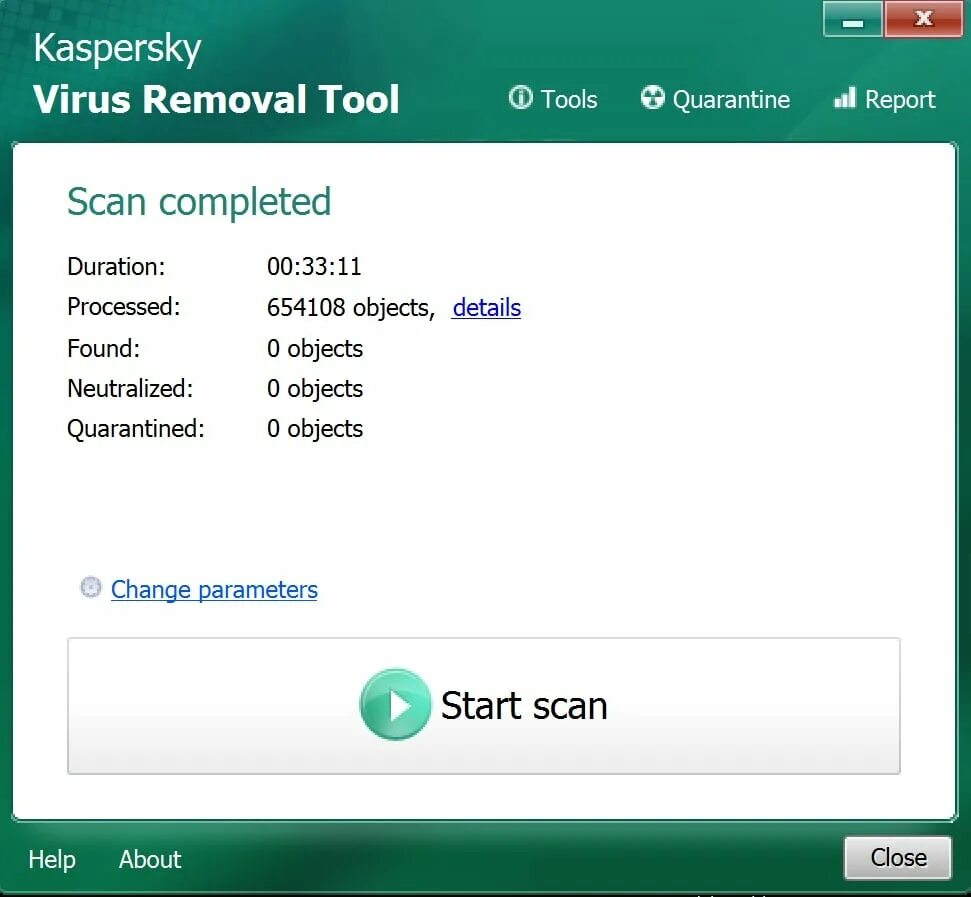
Task: Click the Virus Removal Tool title
Action: [x=216, y=99]
